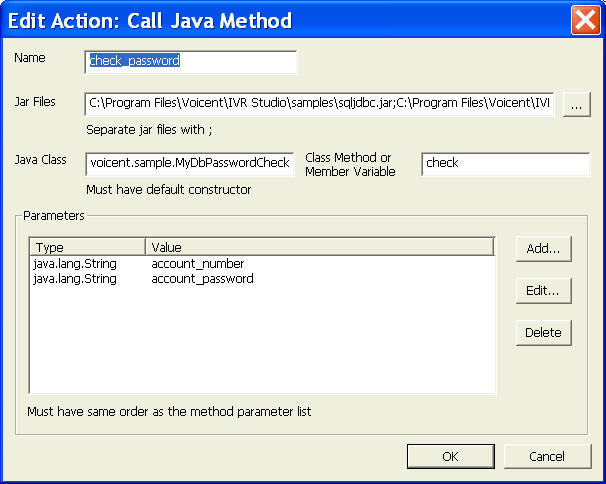Focus the Class Method field containing check

point(505,163)
